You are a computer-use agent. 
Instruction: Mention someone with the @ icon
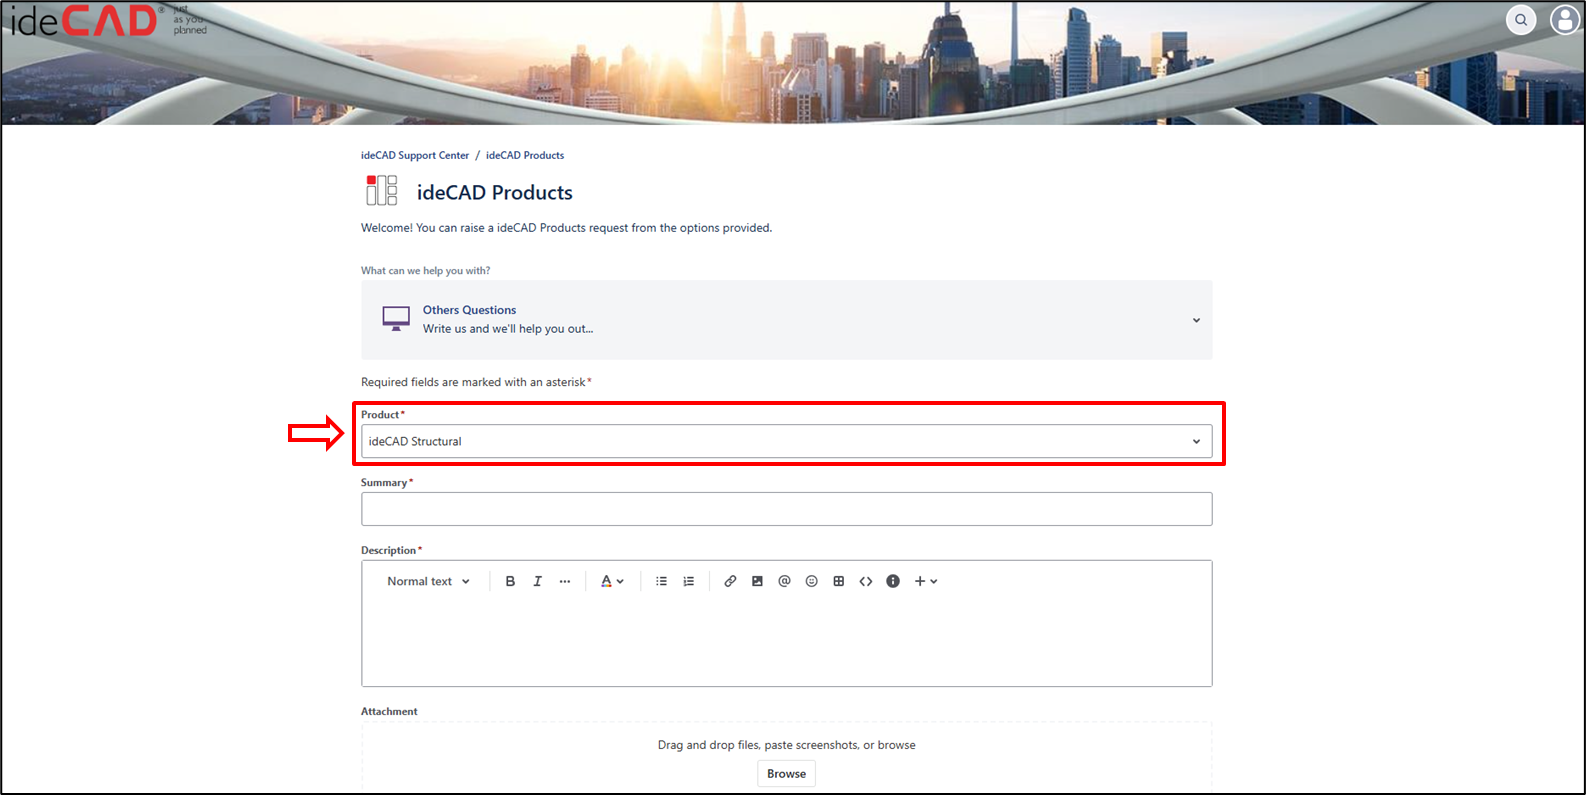(784, 581)
